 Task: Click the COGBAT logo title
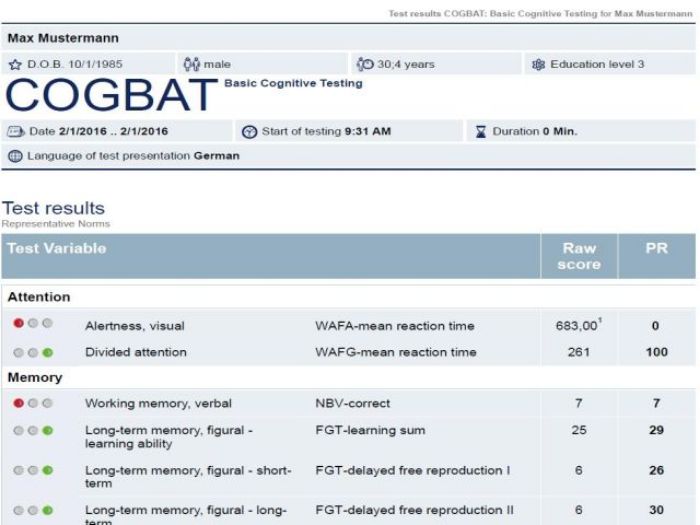click(111, 95)
